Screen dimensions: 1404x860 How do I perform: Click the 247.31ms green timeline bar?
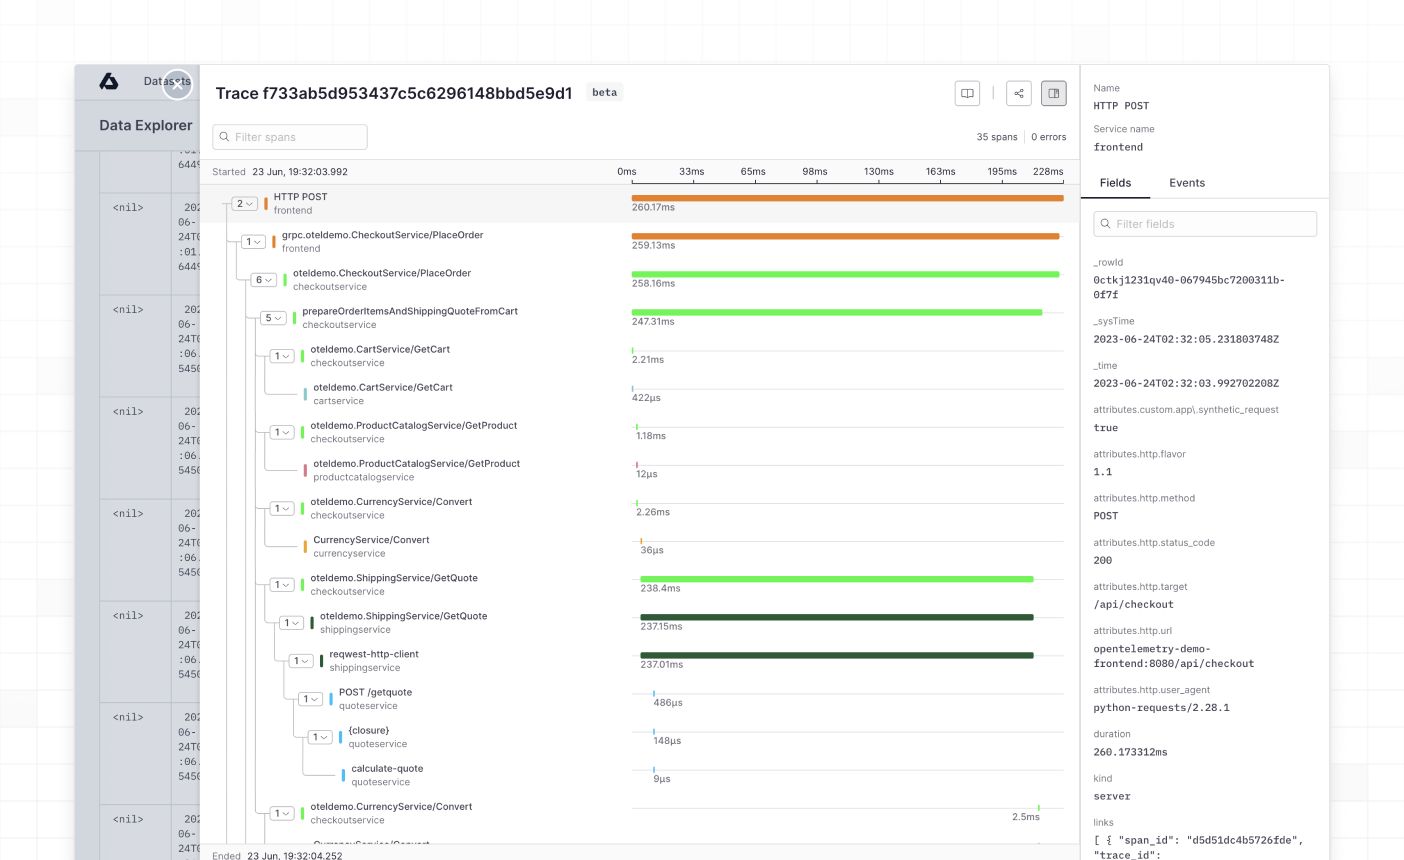[x=837, y=312]
